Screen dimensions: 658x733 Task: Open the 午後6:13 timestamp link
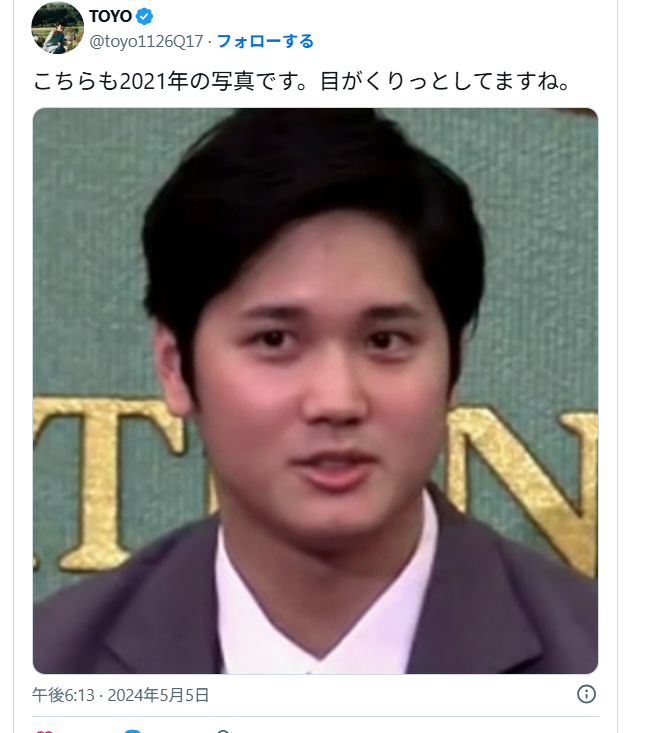point(63,695)
